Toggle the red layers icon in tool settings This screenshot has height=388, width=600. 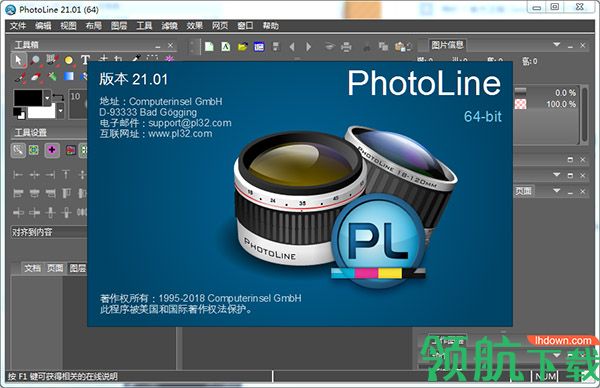click(x=70, y=150)
